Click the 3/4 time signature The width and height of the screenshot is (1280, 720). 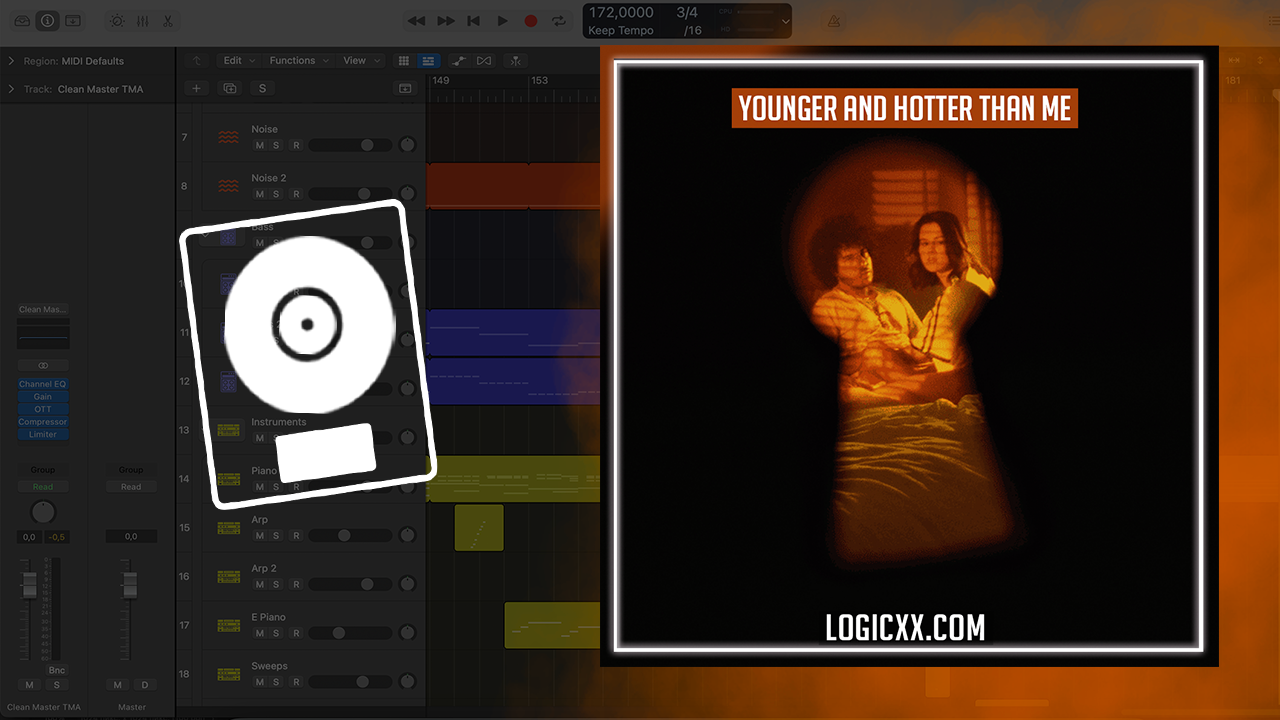click(x=687, y=13)
